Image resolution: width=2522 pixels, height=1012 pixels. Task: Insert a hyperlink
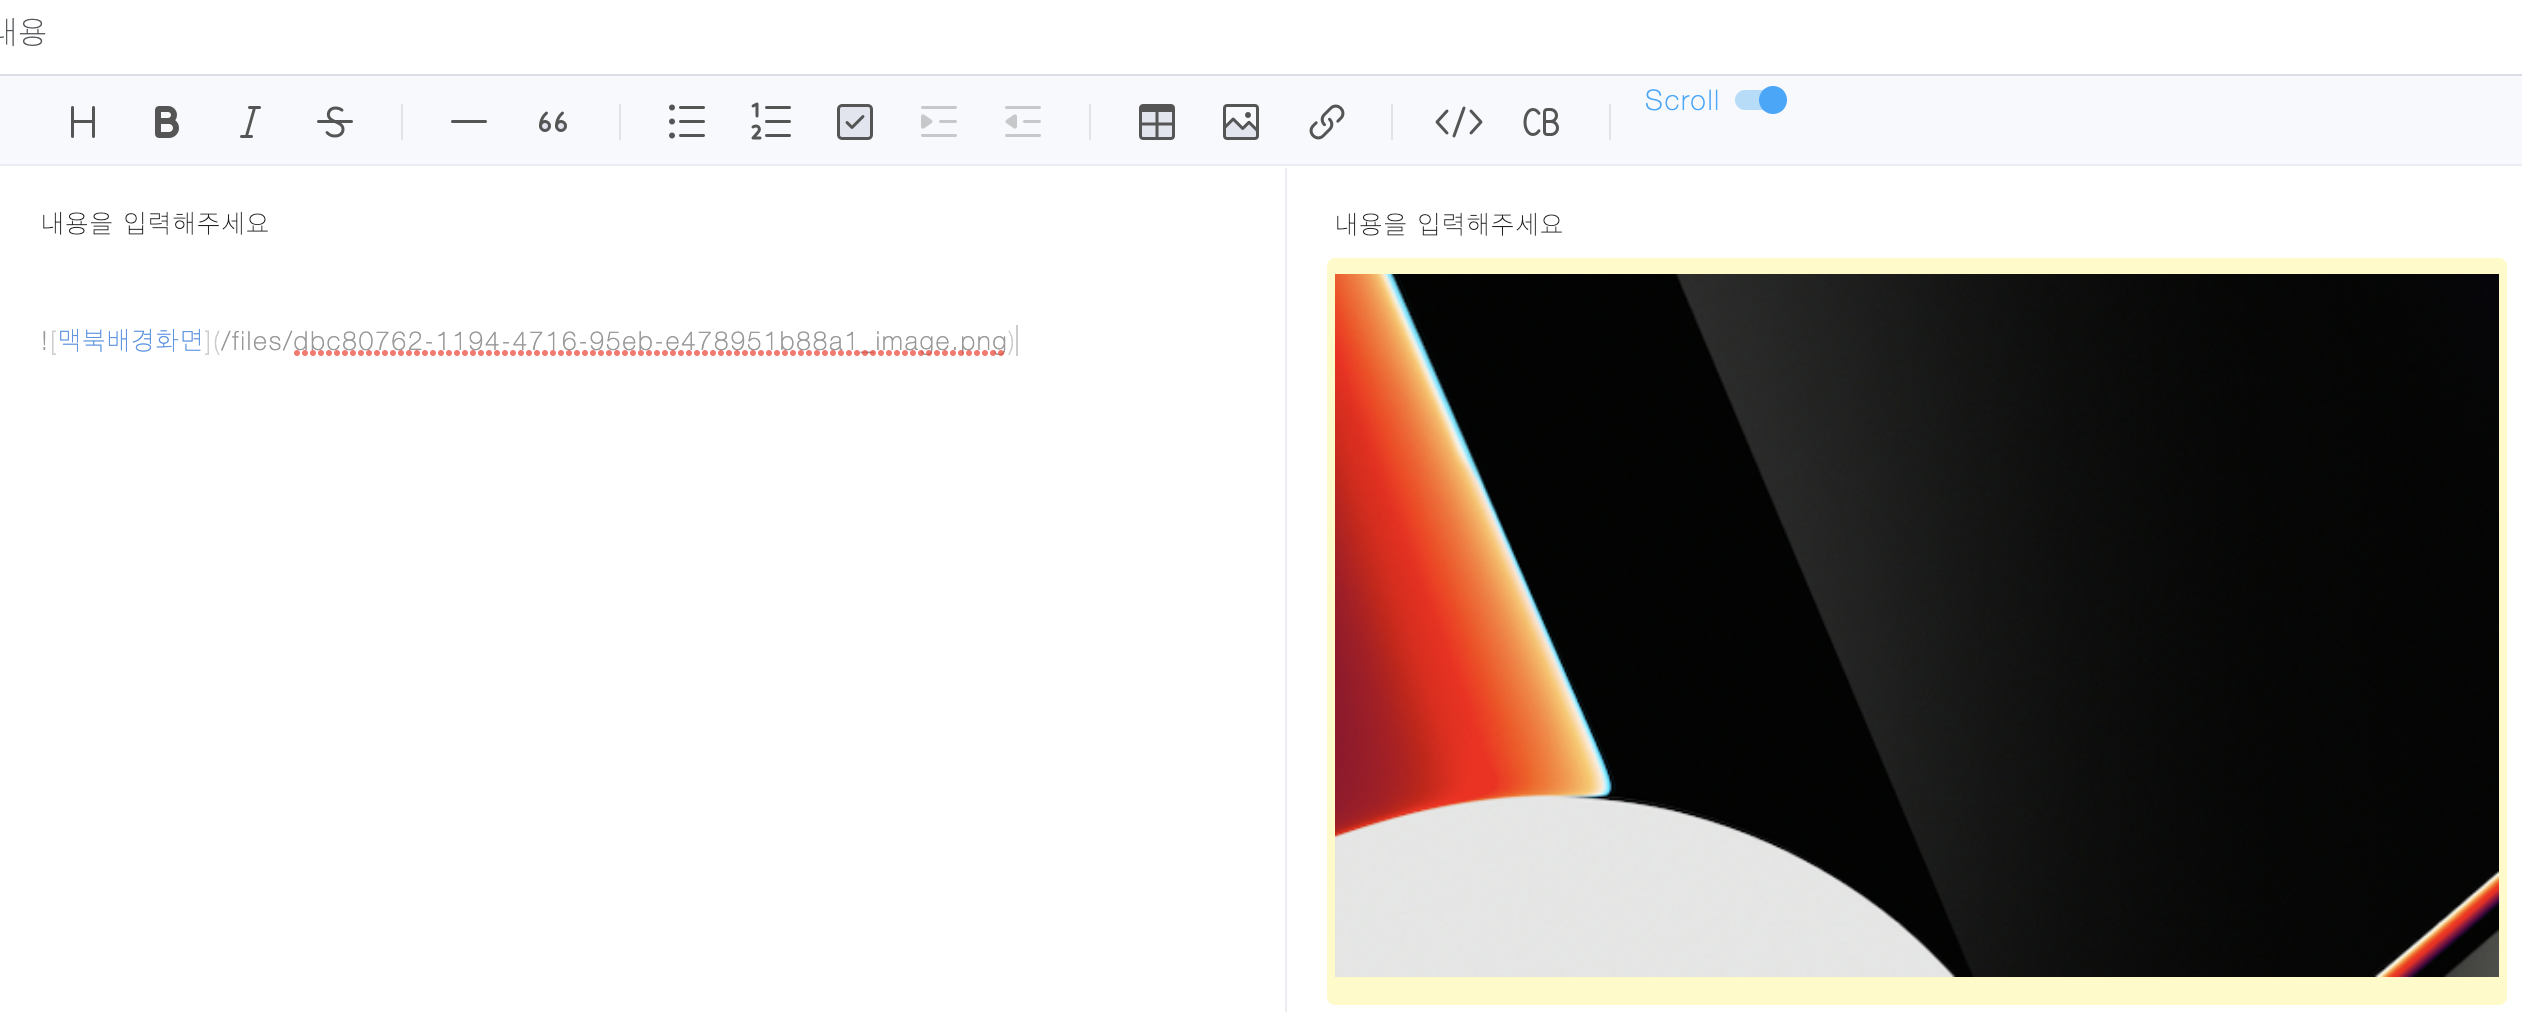[1326, 123]
